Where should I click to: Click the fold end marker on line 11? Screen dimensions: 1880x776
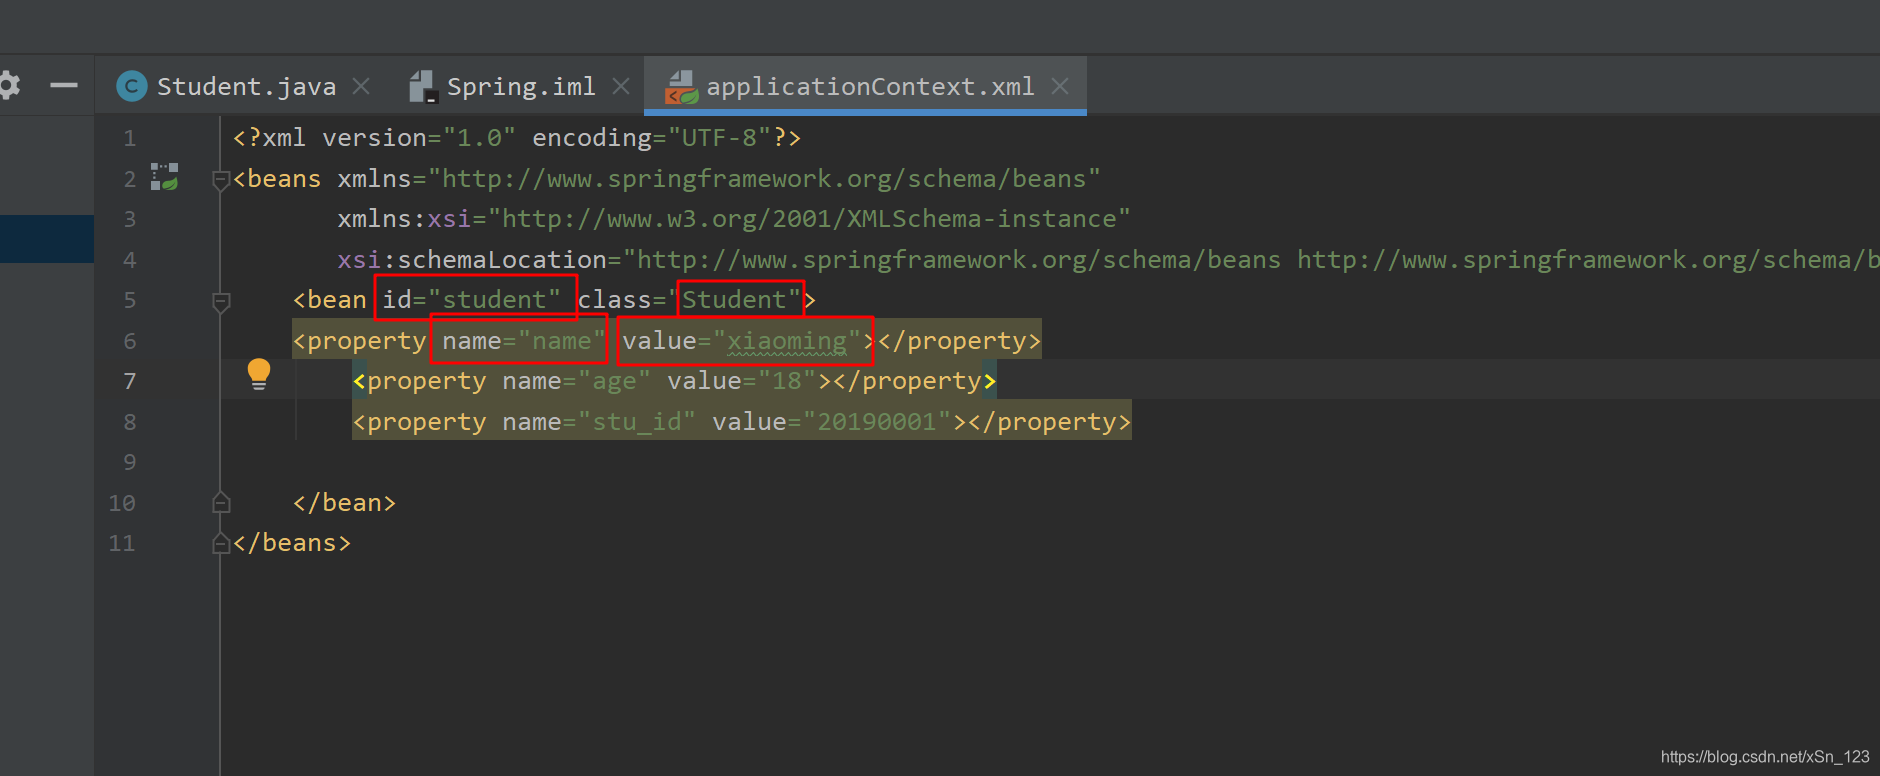[x=221, y=543]
